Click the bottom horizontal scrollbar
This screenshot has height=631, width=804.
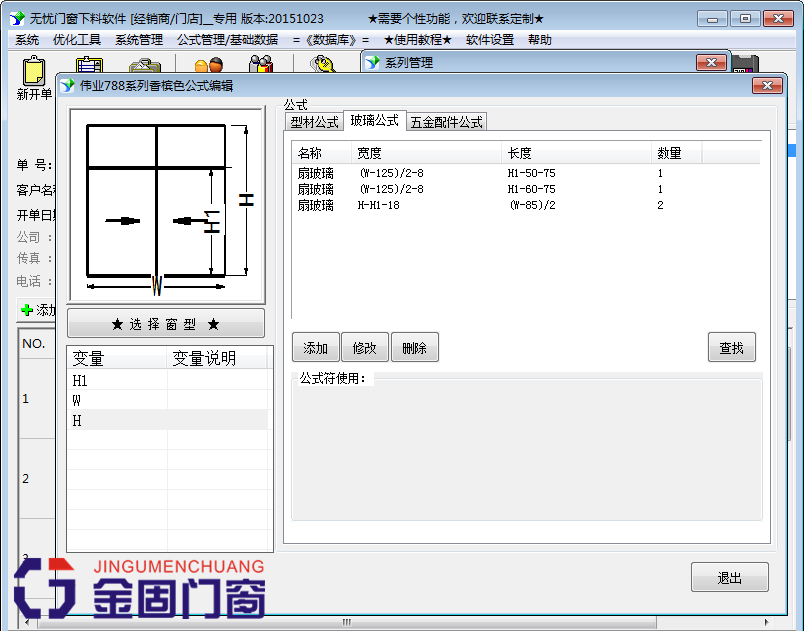click(x=345, y=618)
